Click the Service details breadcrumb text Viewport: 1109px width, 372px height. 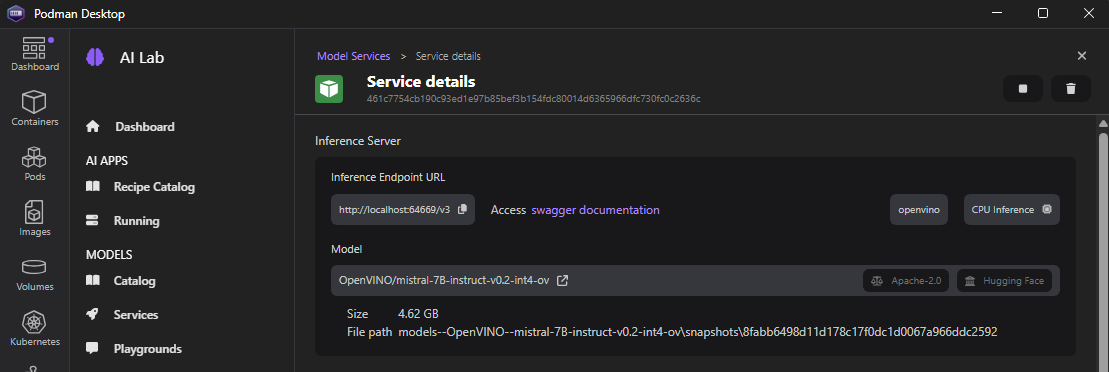click(x=448, y=56)
